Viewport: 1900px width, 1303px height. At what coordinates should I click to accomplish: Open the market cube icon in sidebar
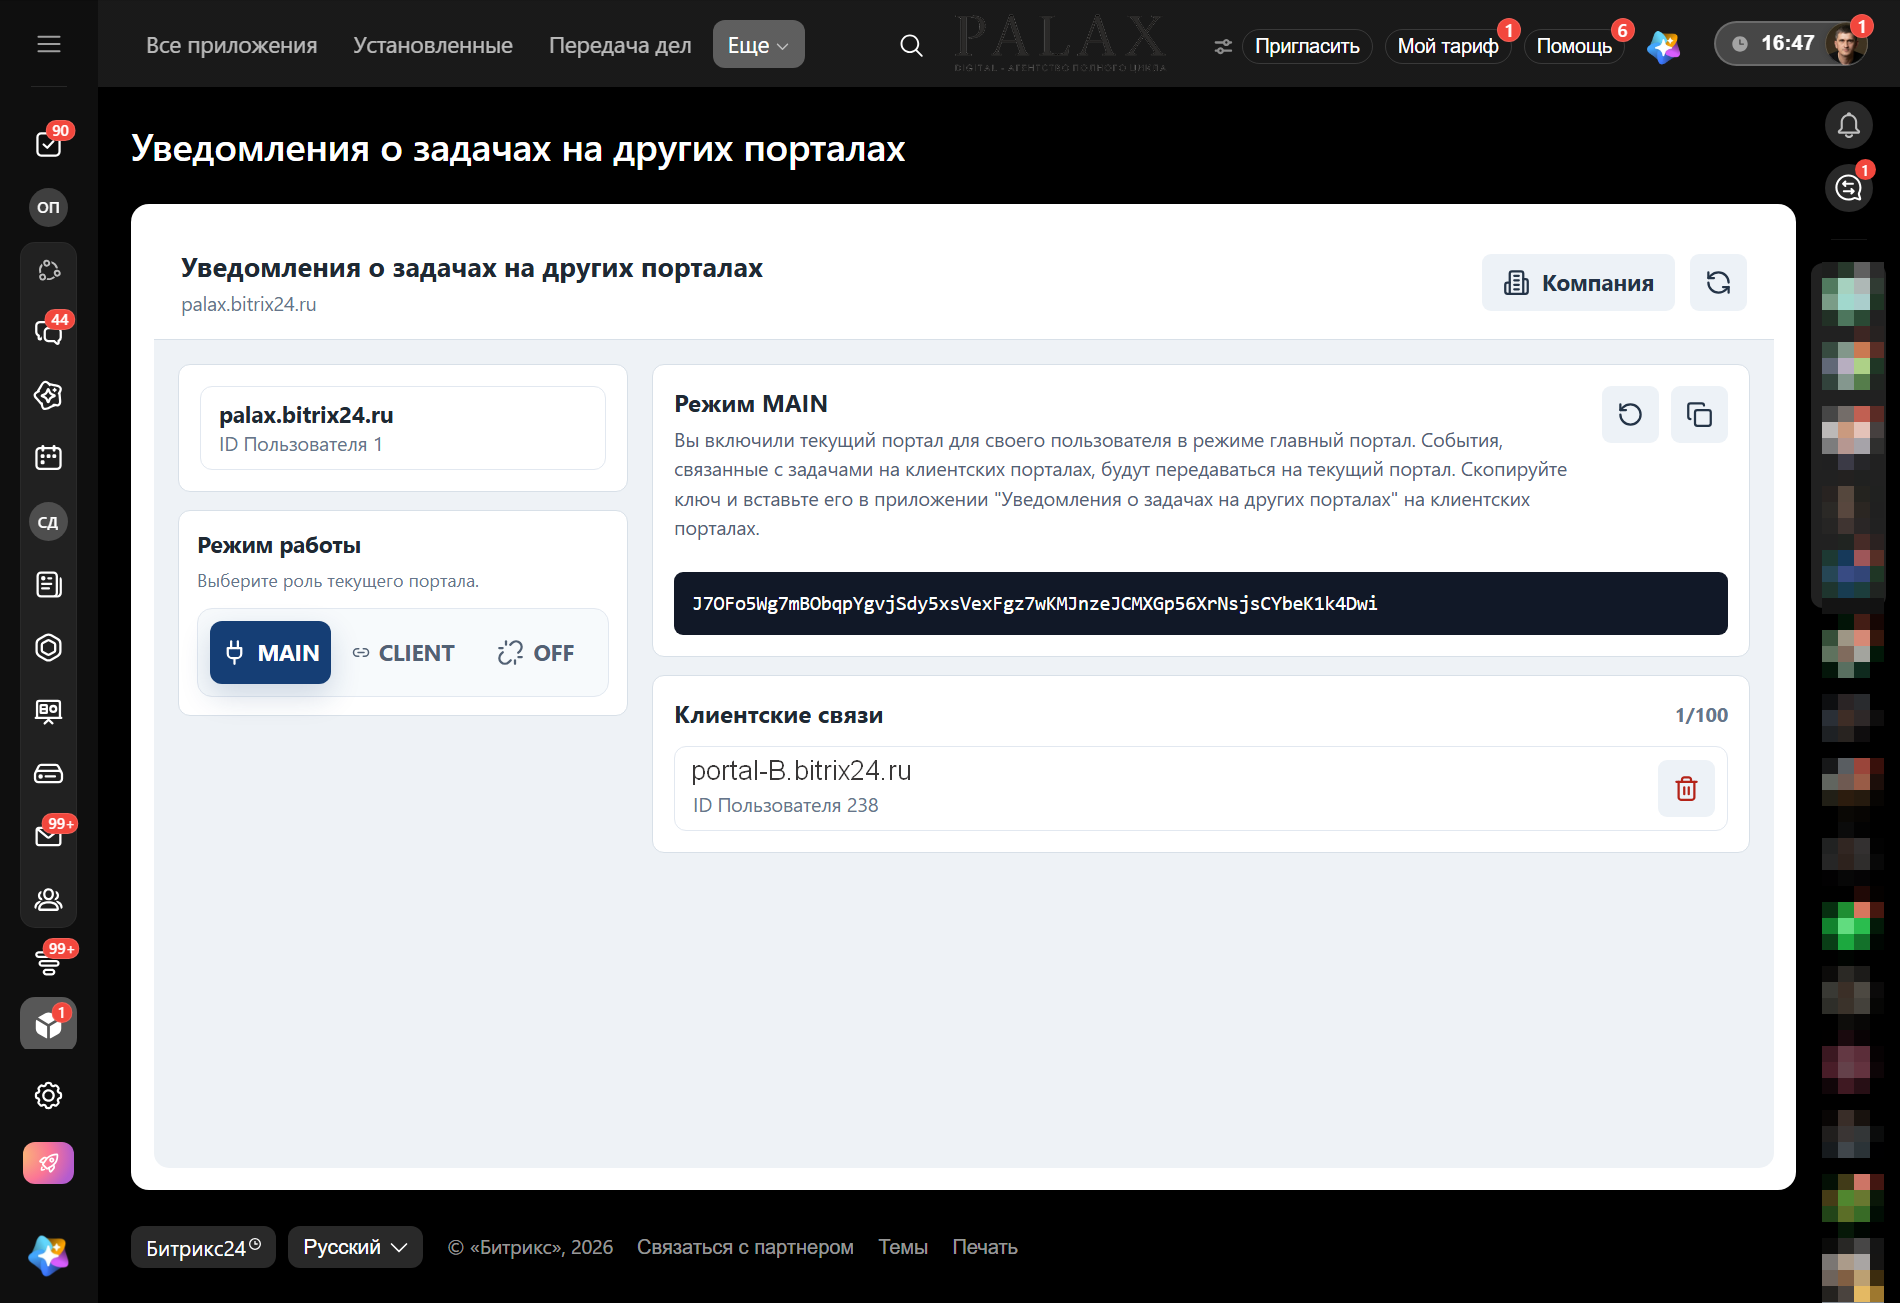[x=48, y=1024]
